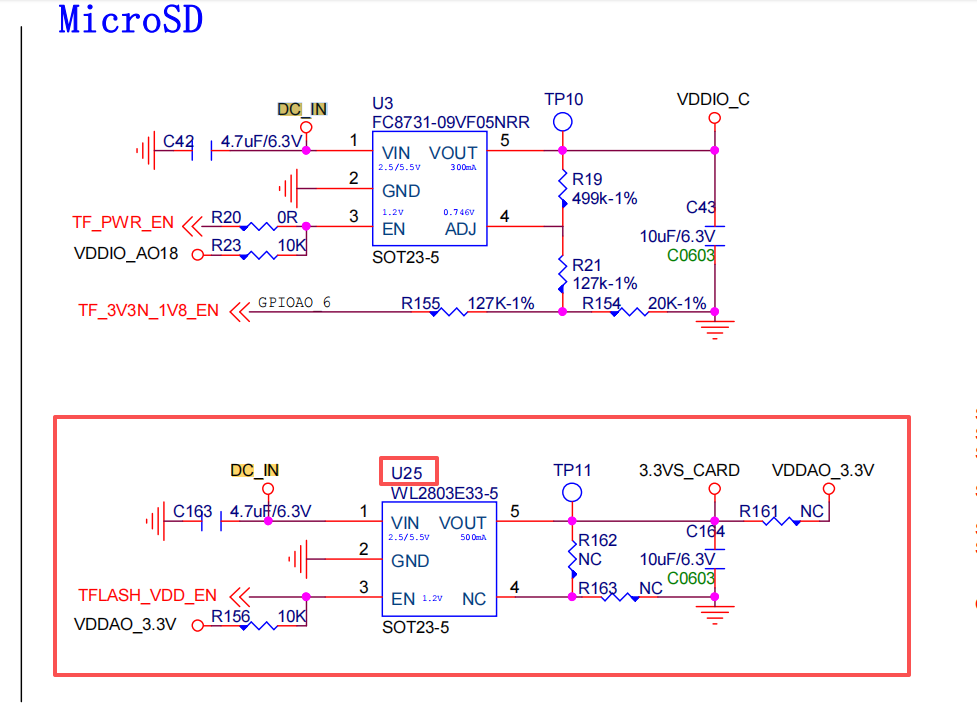Select the DC_IN label above U3 circuit
Viewport: 977px width, 719px height.
302,109
